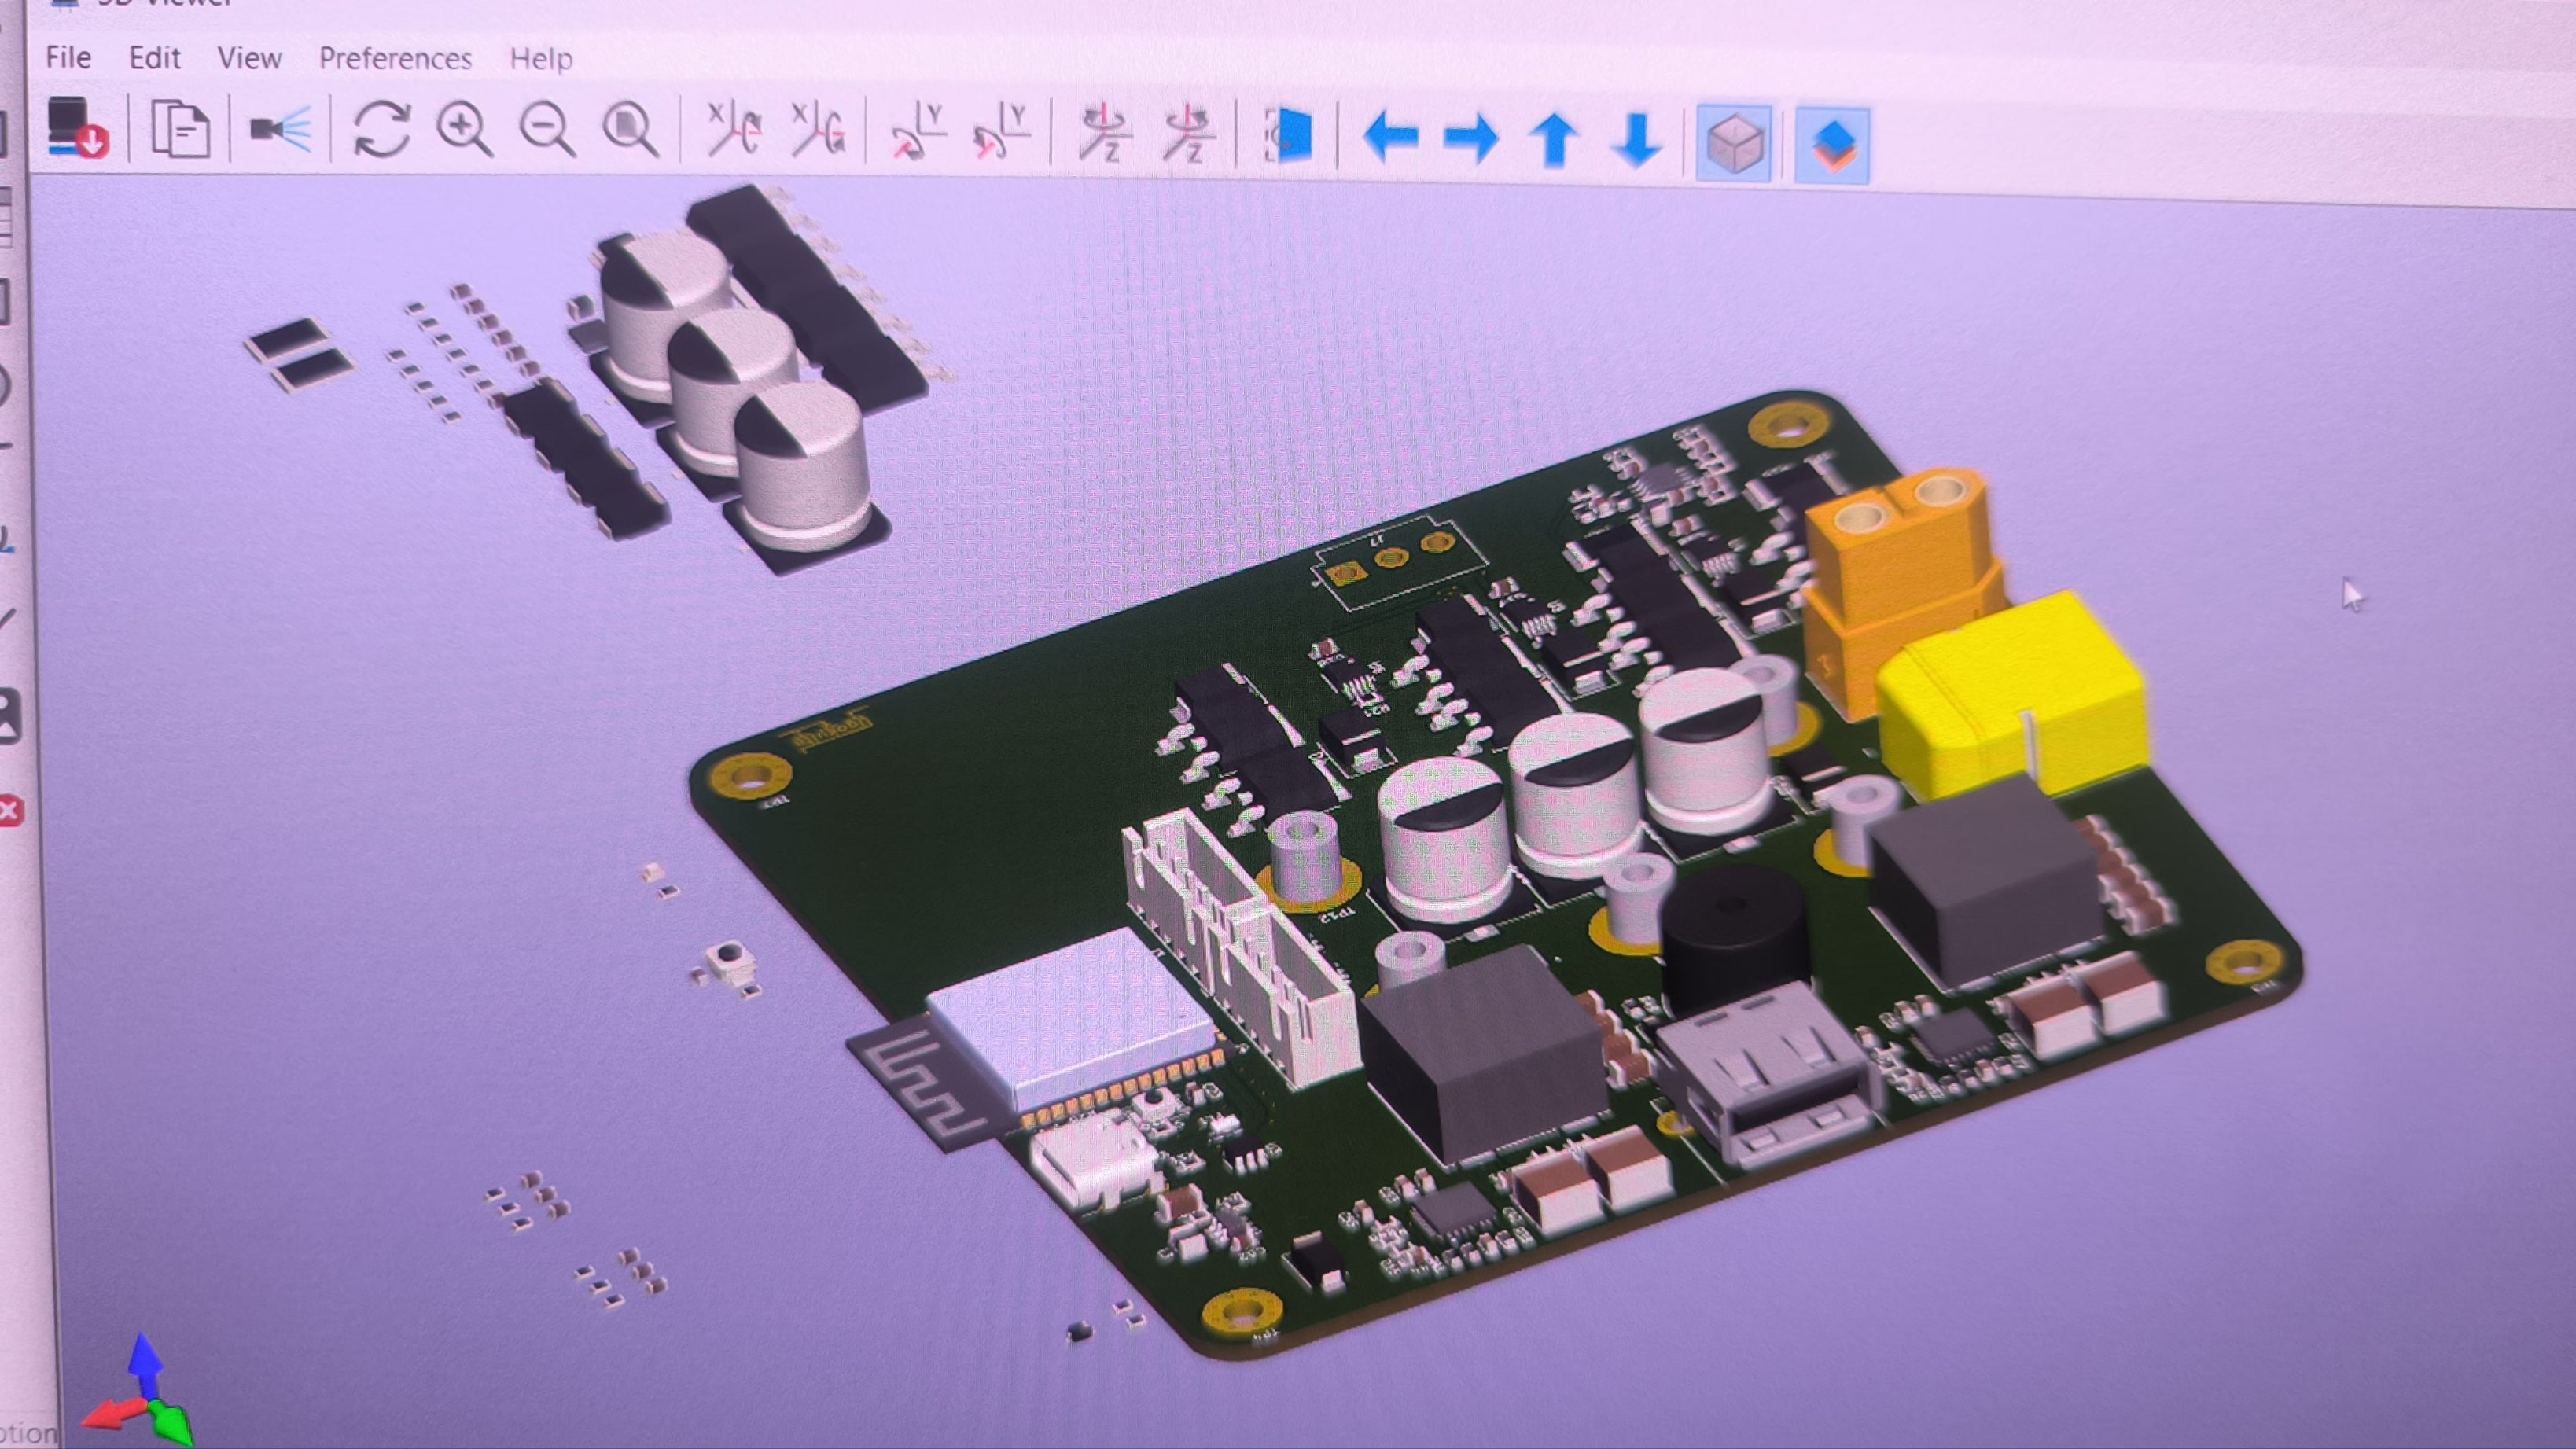Zoom in using magnifier plus icon
This screenshot has width=2576, height=1449.
[x=464, y=130]
